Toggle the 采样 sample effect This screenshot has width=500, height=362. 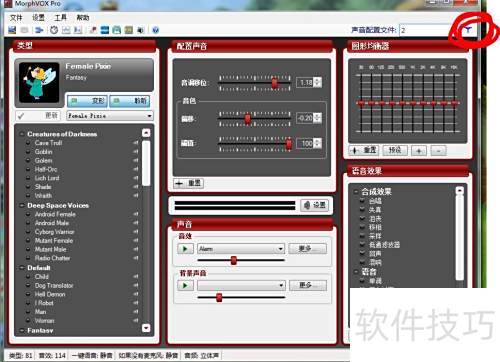375,236
